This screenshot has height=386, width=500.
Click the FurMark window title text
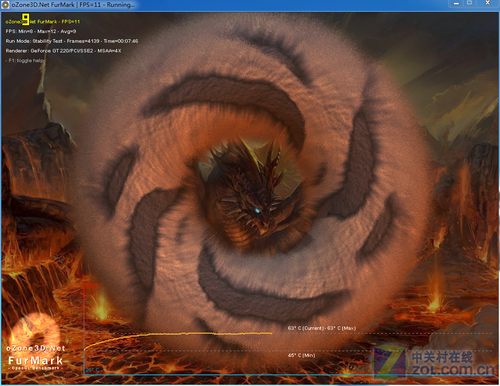pyautogui.click(x=73, y=5)
